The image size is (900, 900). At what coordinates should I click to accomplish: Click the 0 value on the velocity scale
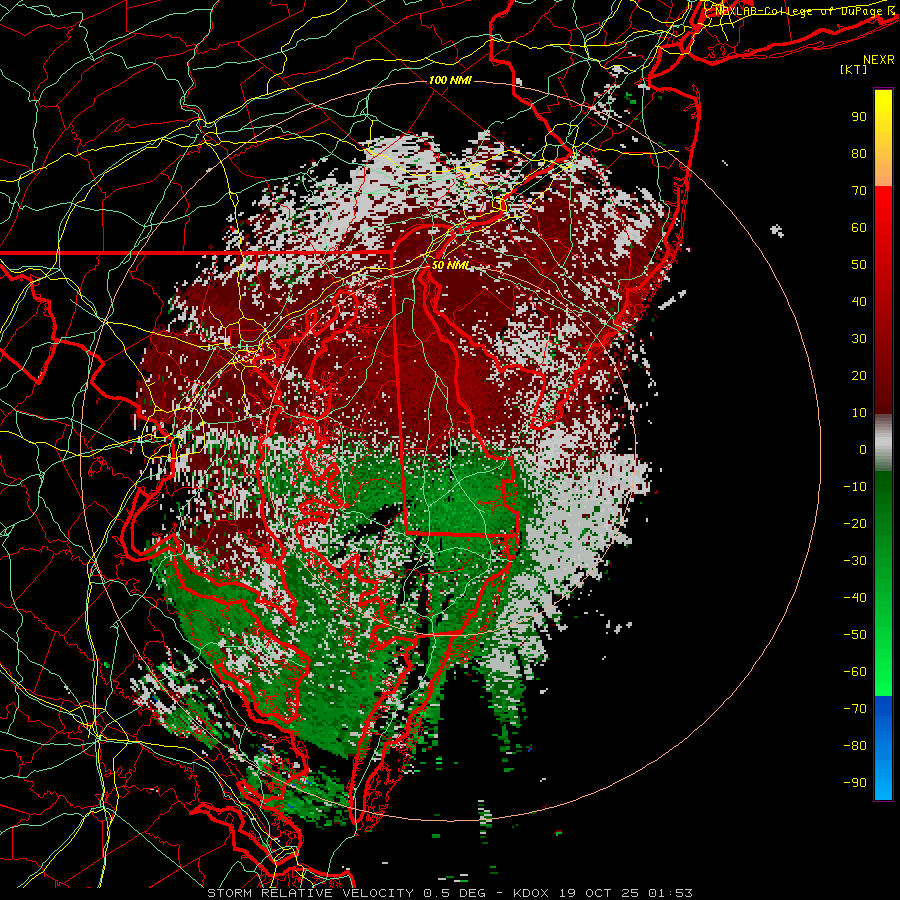point(863,449)
